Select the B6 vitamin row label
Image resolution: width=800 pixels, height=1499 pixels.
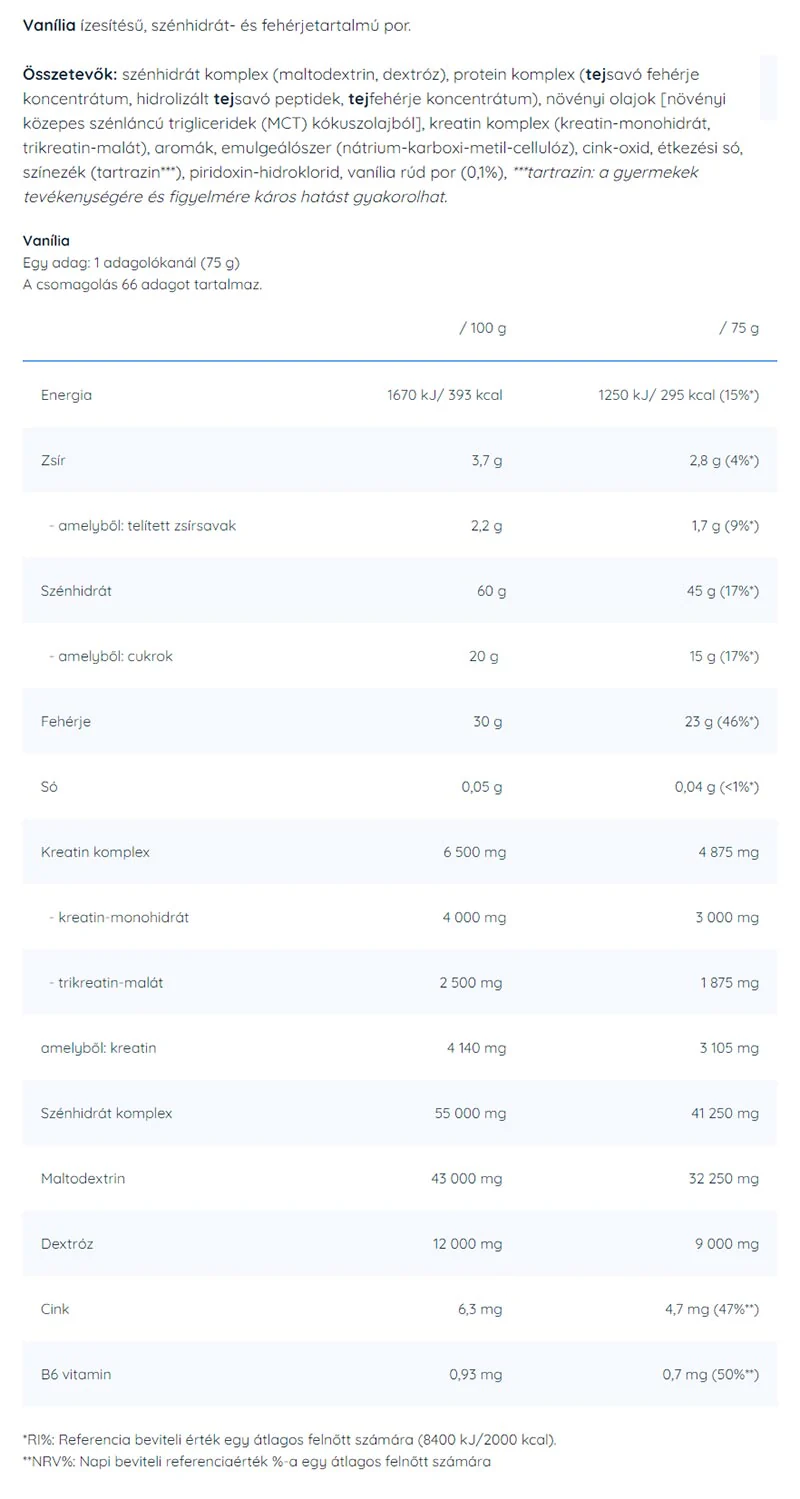pos(76,1375)
